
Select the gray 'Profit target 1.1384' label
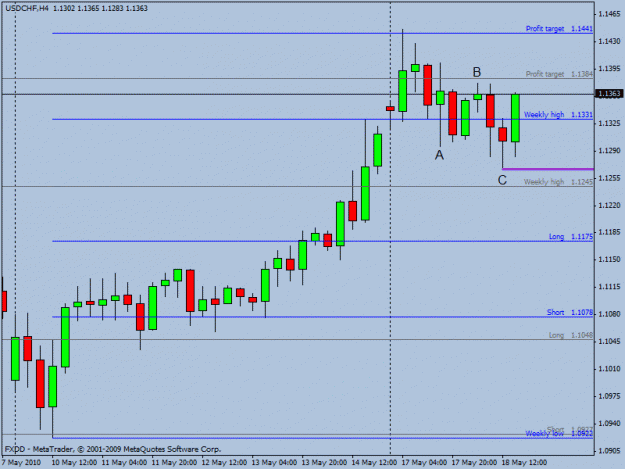tap(559, 74)
